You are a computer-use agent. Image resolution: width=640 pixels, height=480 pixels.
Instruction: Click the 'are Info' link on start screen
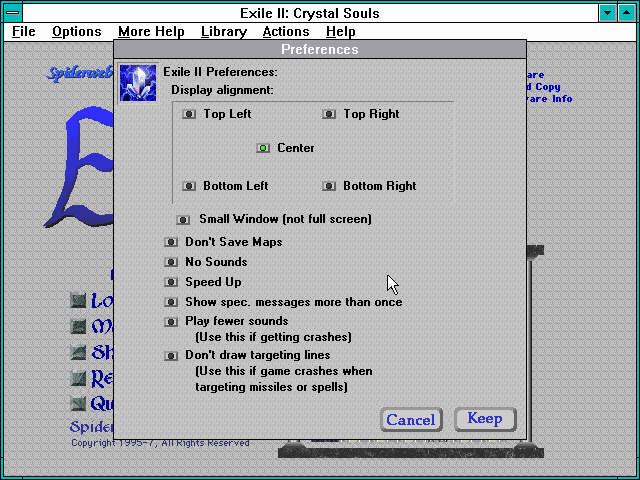point(549,98)
